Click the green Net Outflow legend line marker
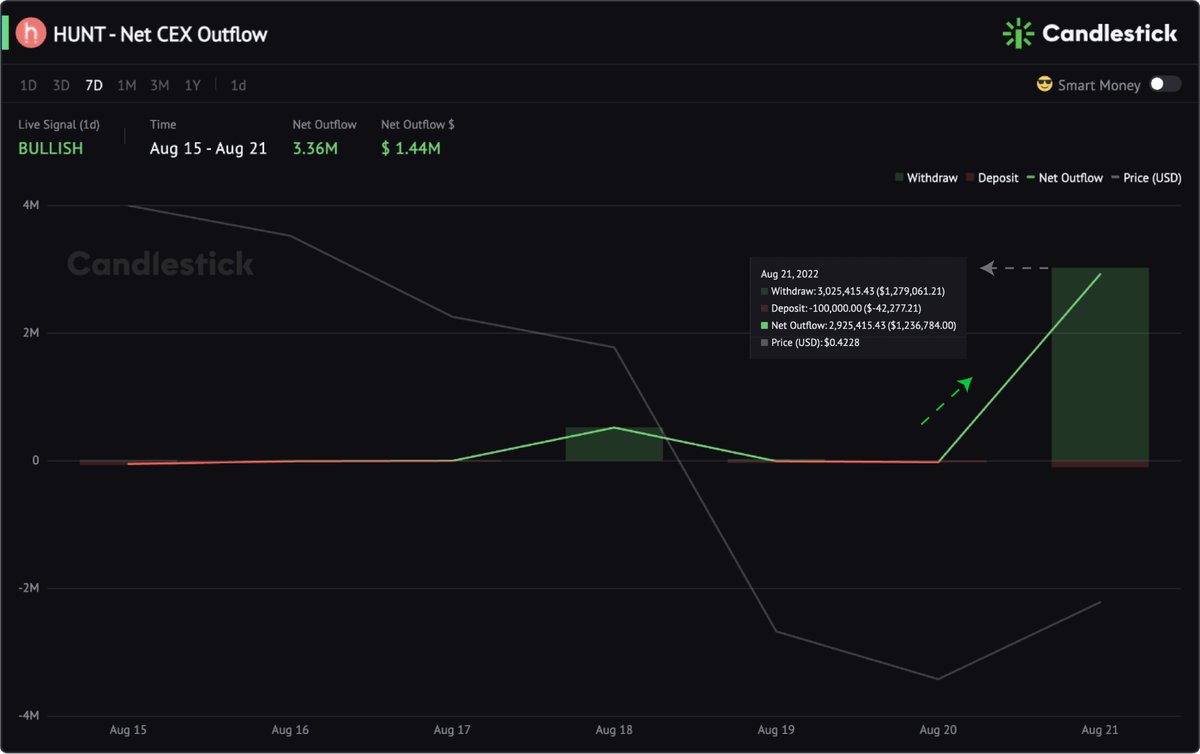1200x754 pixels. coord(1030,178)
